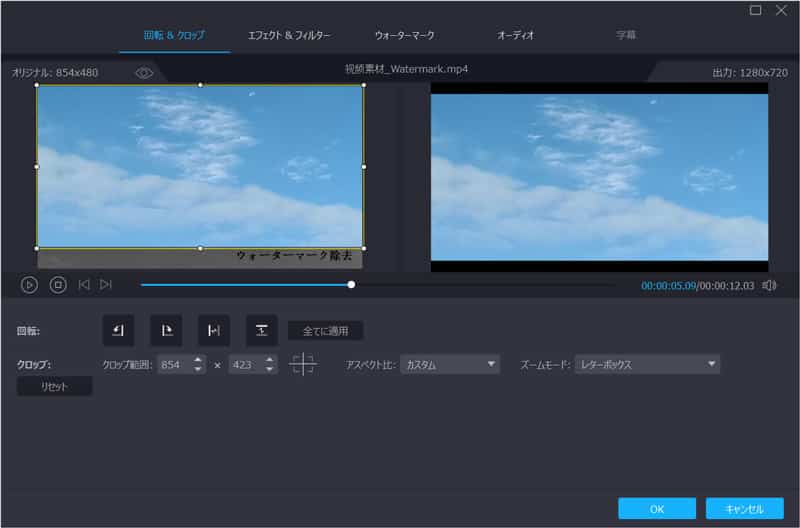Rotate video 90 degrees left
The width and height of the screenshot is (800, 528).
[118, 330]
